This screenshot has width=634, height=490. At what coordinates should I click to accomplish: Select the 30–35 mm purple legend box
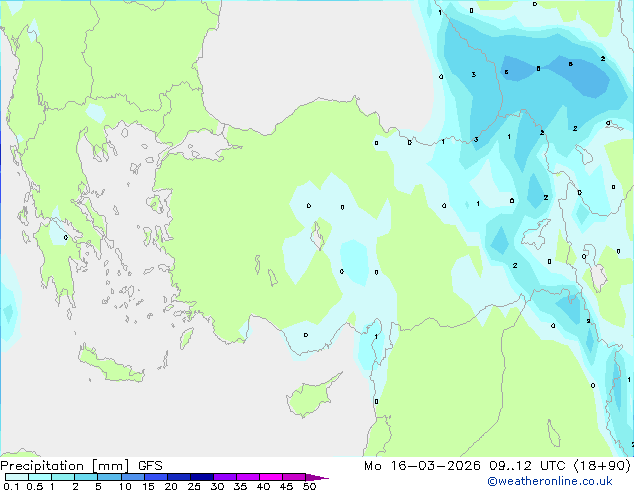pyautogui.click(x=224, y=477)
